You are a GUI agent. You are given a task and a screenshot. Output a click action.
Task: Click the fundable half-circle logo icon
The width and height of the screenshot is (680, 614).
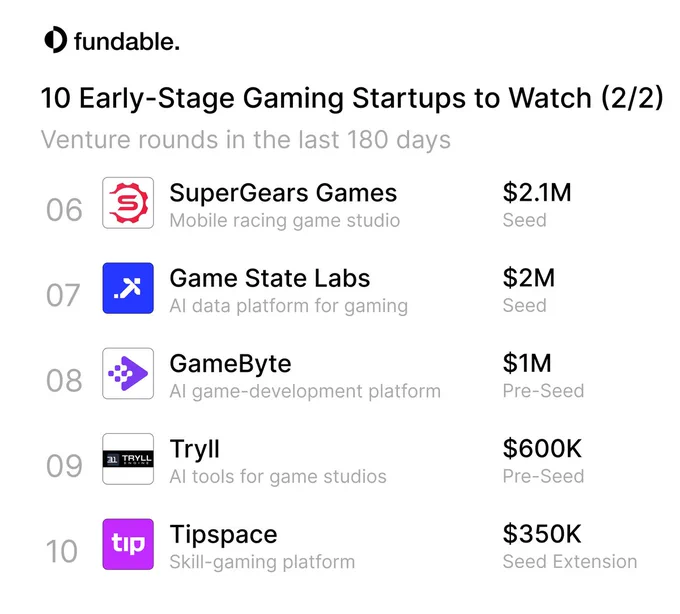click(x=56, y=40)
